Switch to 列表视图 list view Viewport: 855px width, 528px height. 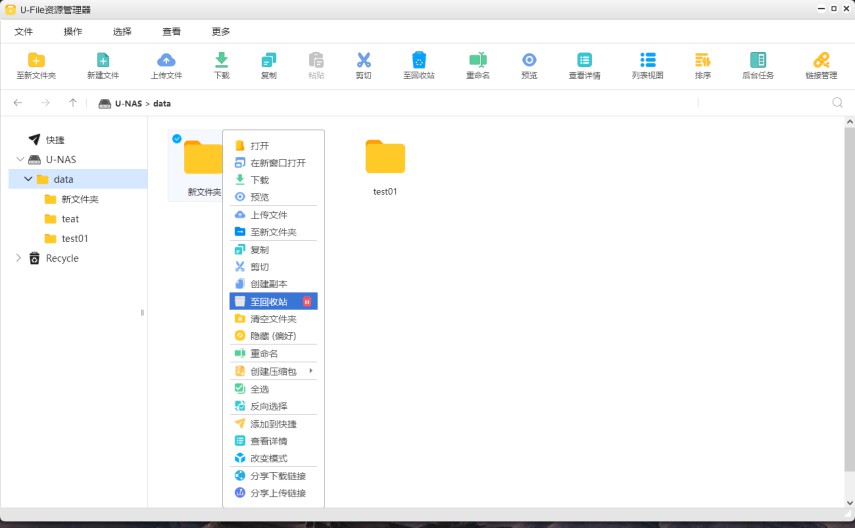[x=647, y=61]
